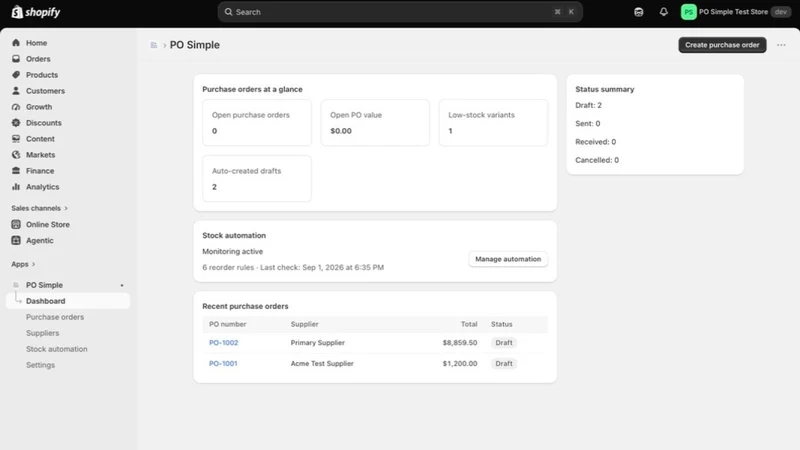Click the Home icon in sidebar
The height and width of the screenshot is (450, 800).
pyautogui.click(x=16, y=43)
